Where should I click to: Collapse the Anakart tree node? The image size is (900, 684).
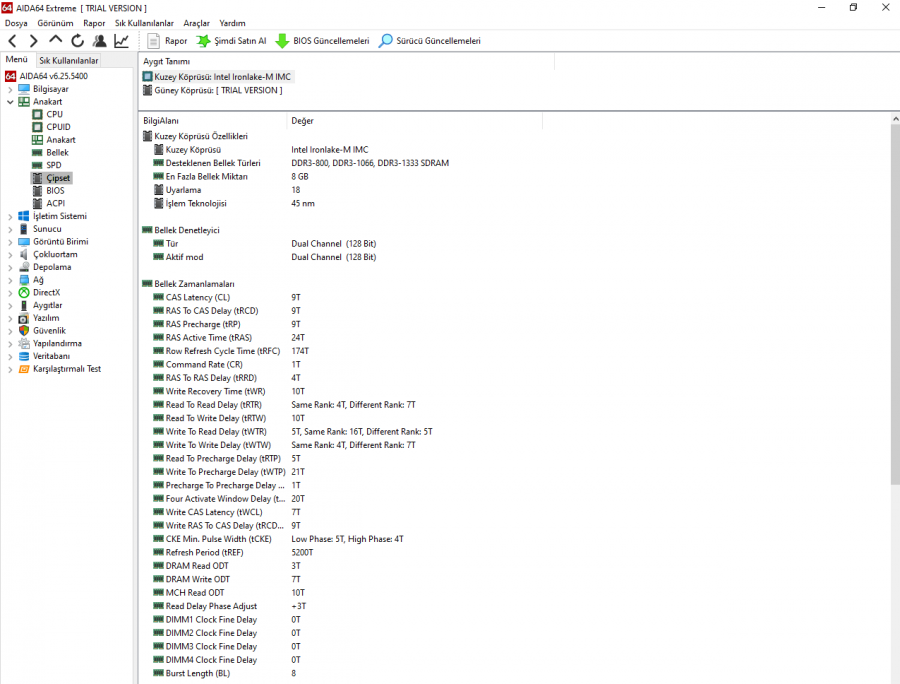10,102
